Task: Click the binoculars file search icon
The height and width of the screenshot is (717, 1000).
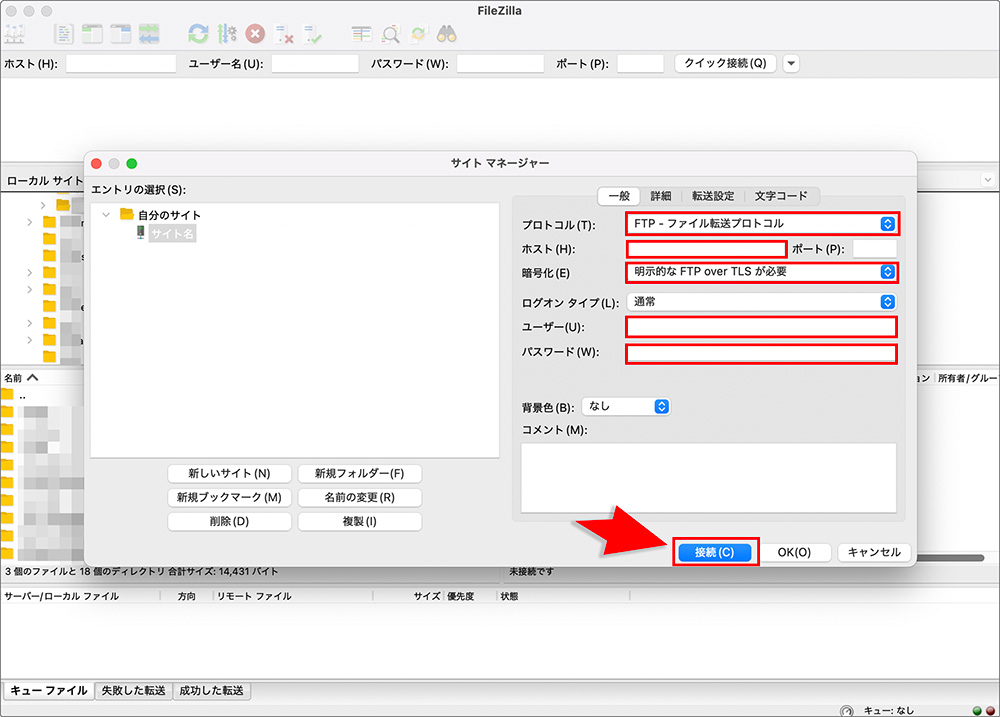Action: [x=446, y=34]
